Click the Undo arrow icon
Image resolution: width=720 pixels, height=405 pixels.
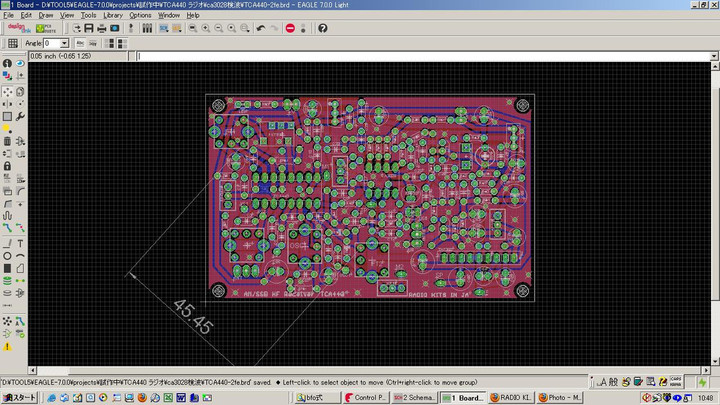click(260, 28)
